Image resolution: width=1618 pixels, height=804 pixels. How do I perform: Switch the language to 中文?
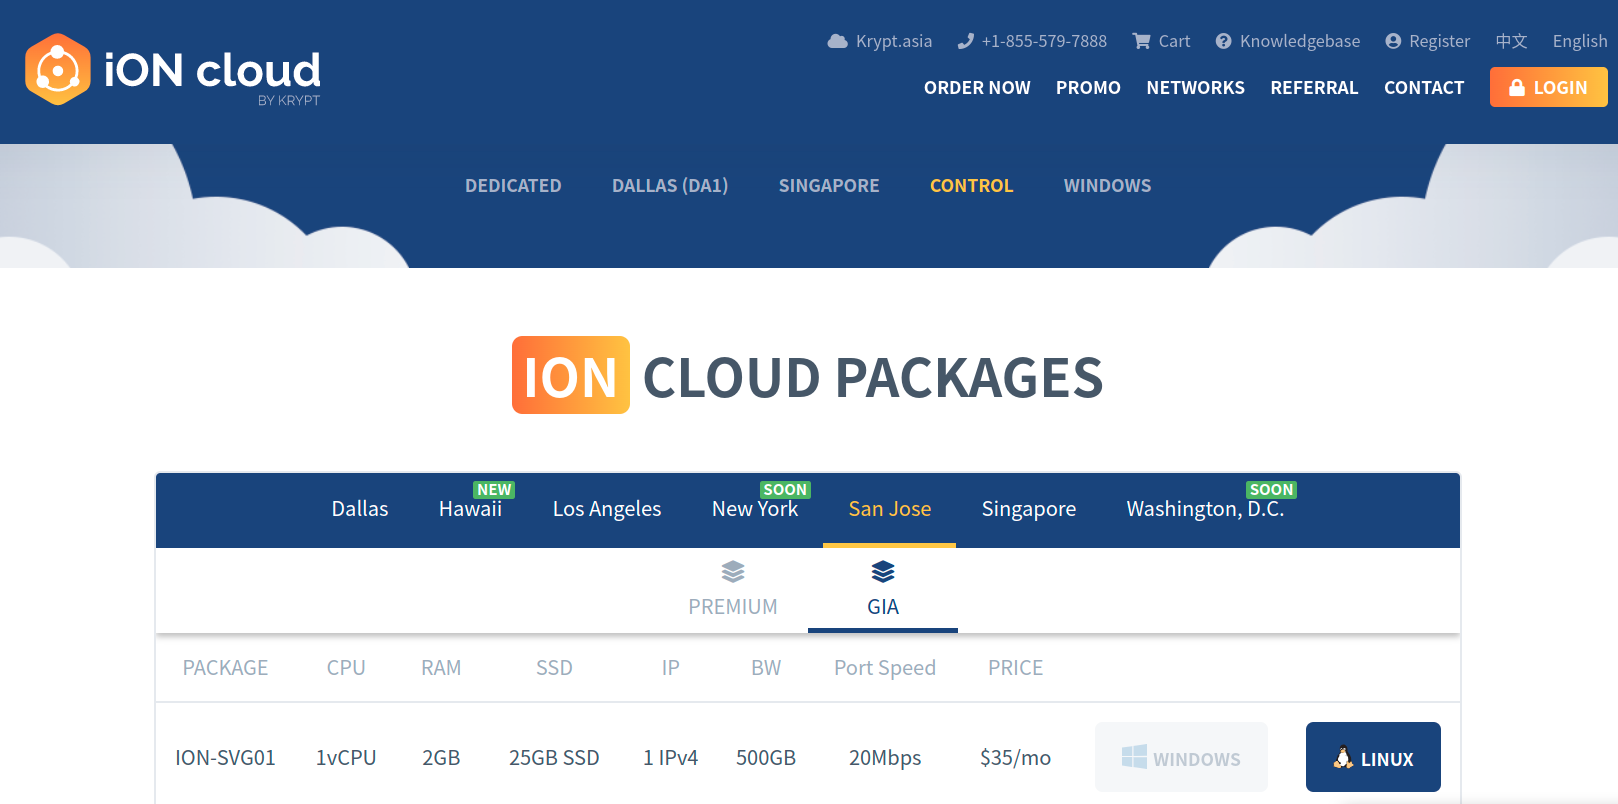click(1511, 41)
